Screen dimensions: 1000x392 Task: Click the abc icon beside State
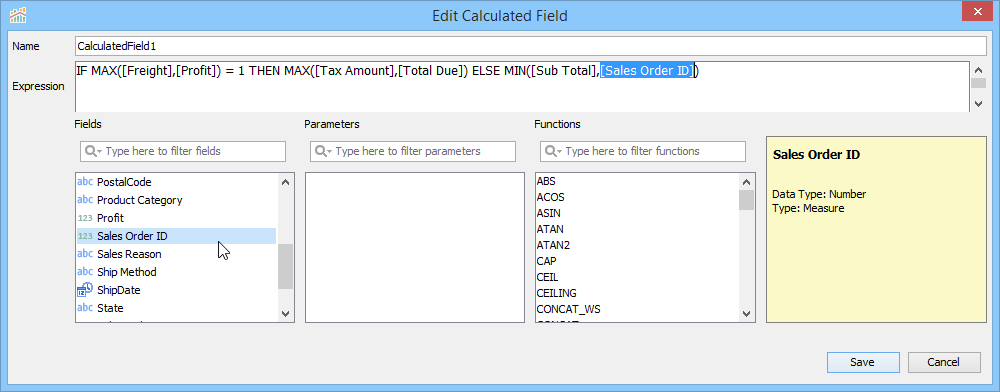point(85,308)
